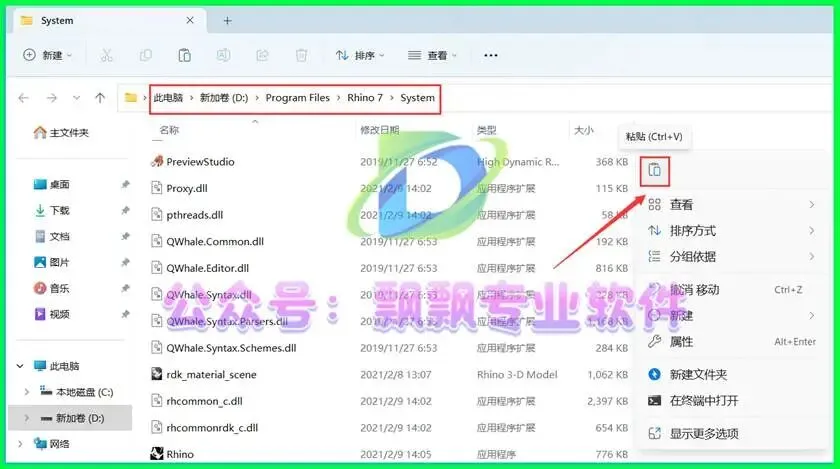Viewport: 840px width, 469px height.
Task: Select 本地磁盘 (C:) in the sidebar
Action: coord(77,392)
